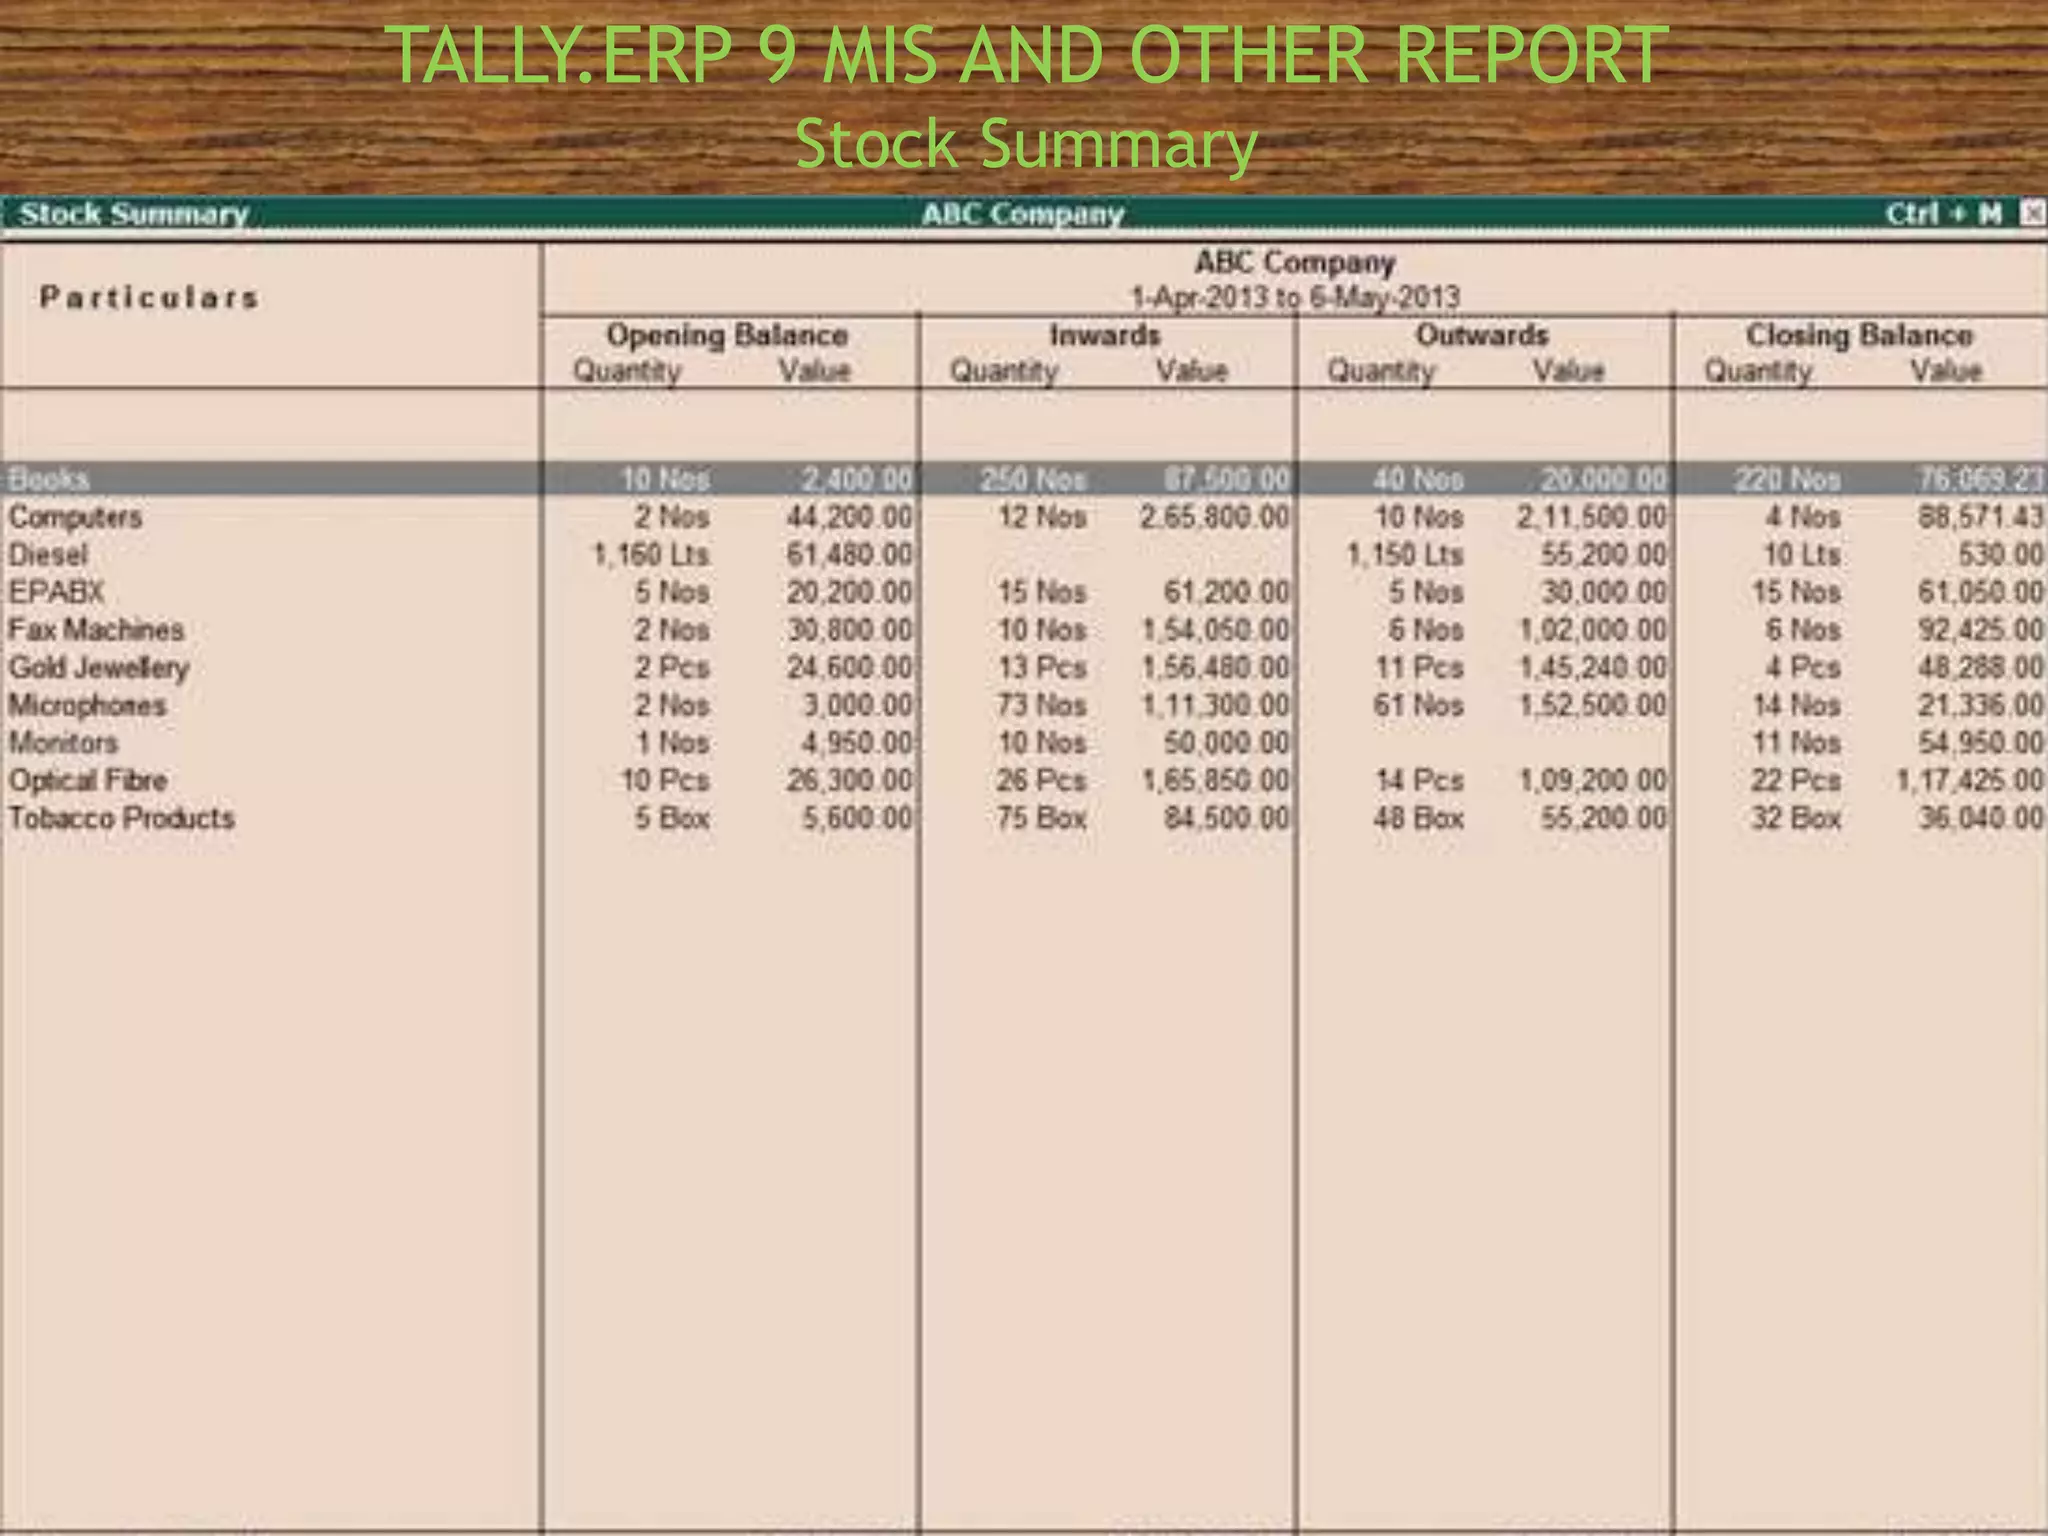Click Microphones outwards quantity 61 Nos

(1418, 705)
